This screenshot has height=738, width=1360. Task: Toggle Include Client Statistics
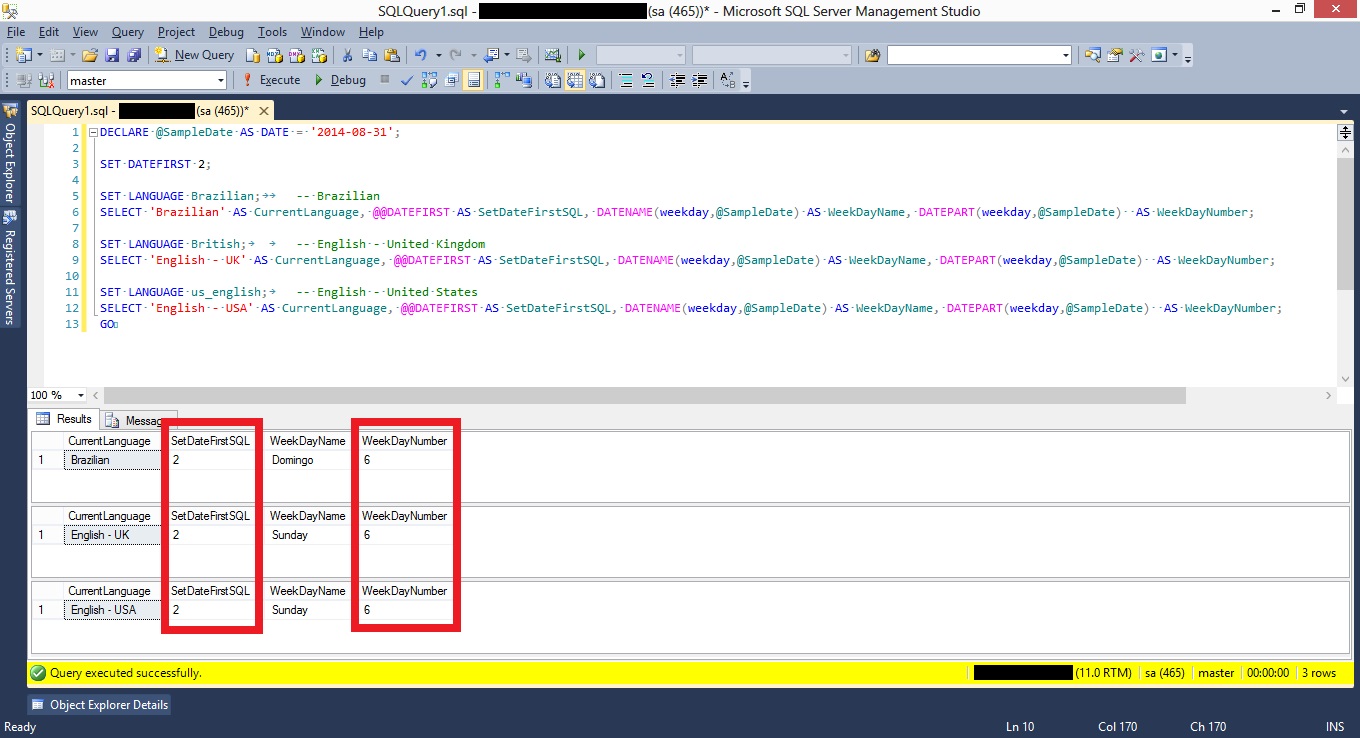point(524,80)
